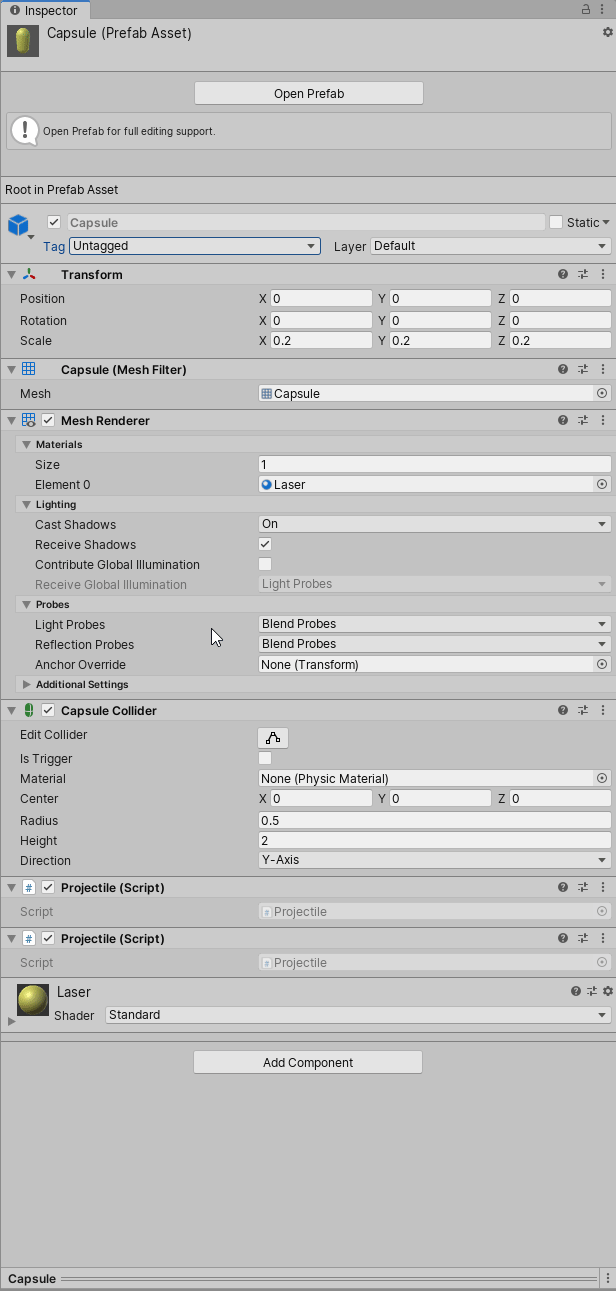Click the Laser material preview sphere
616x1291 pixels.
point(33,1000)
